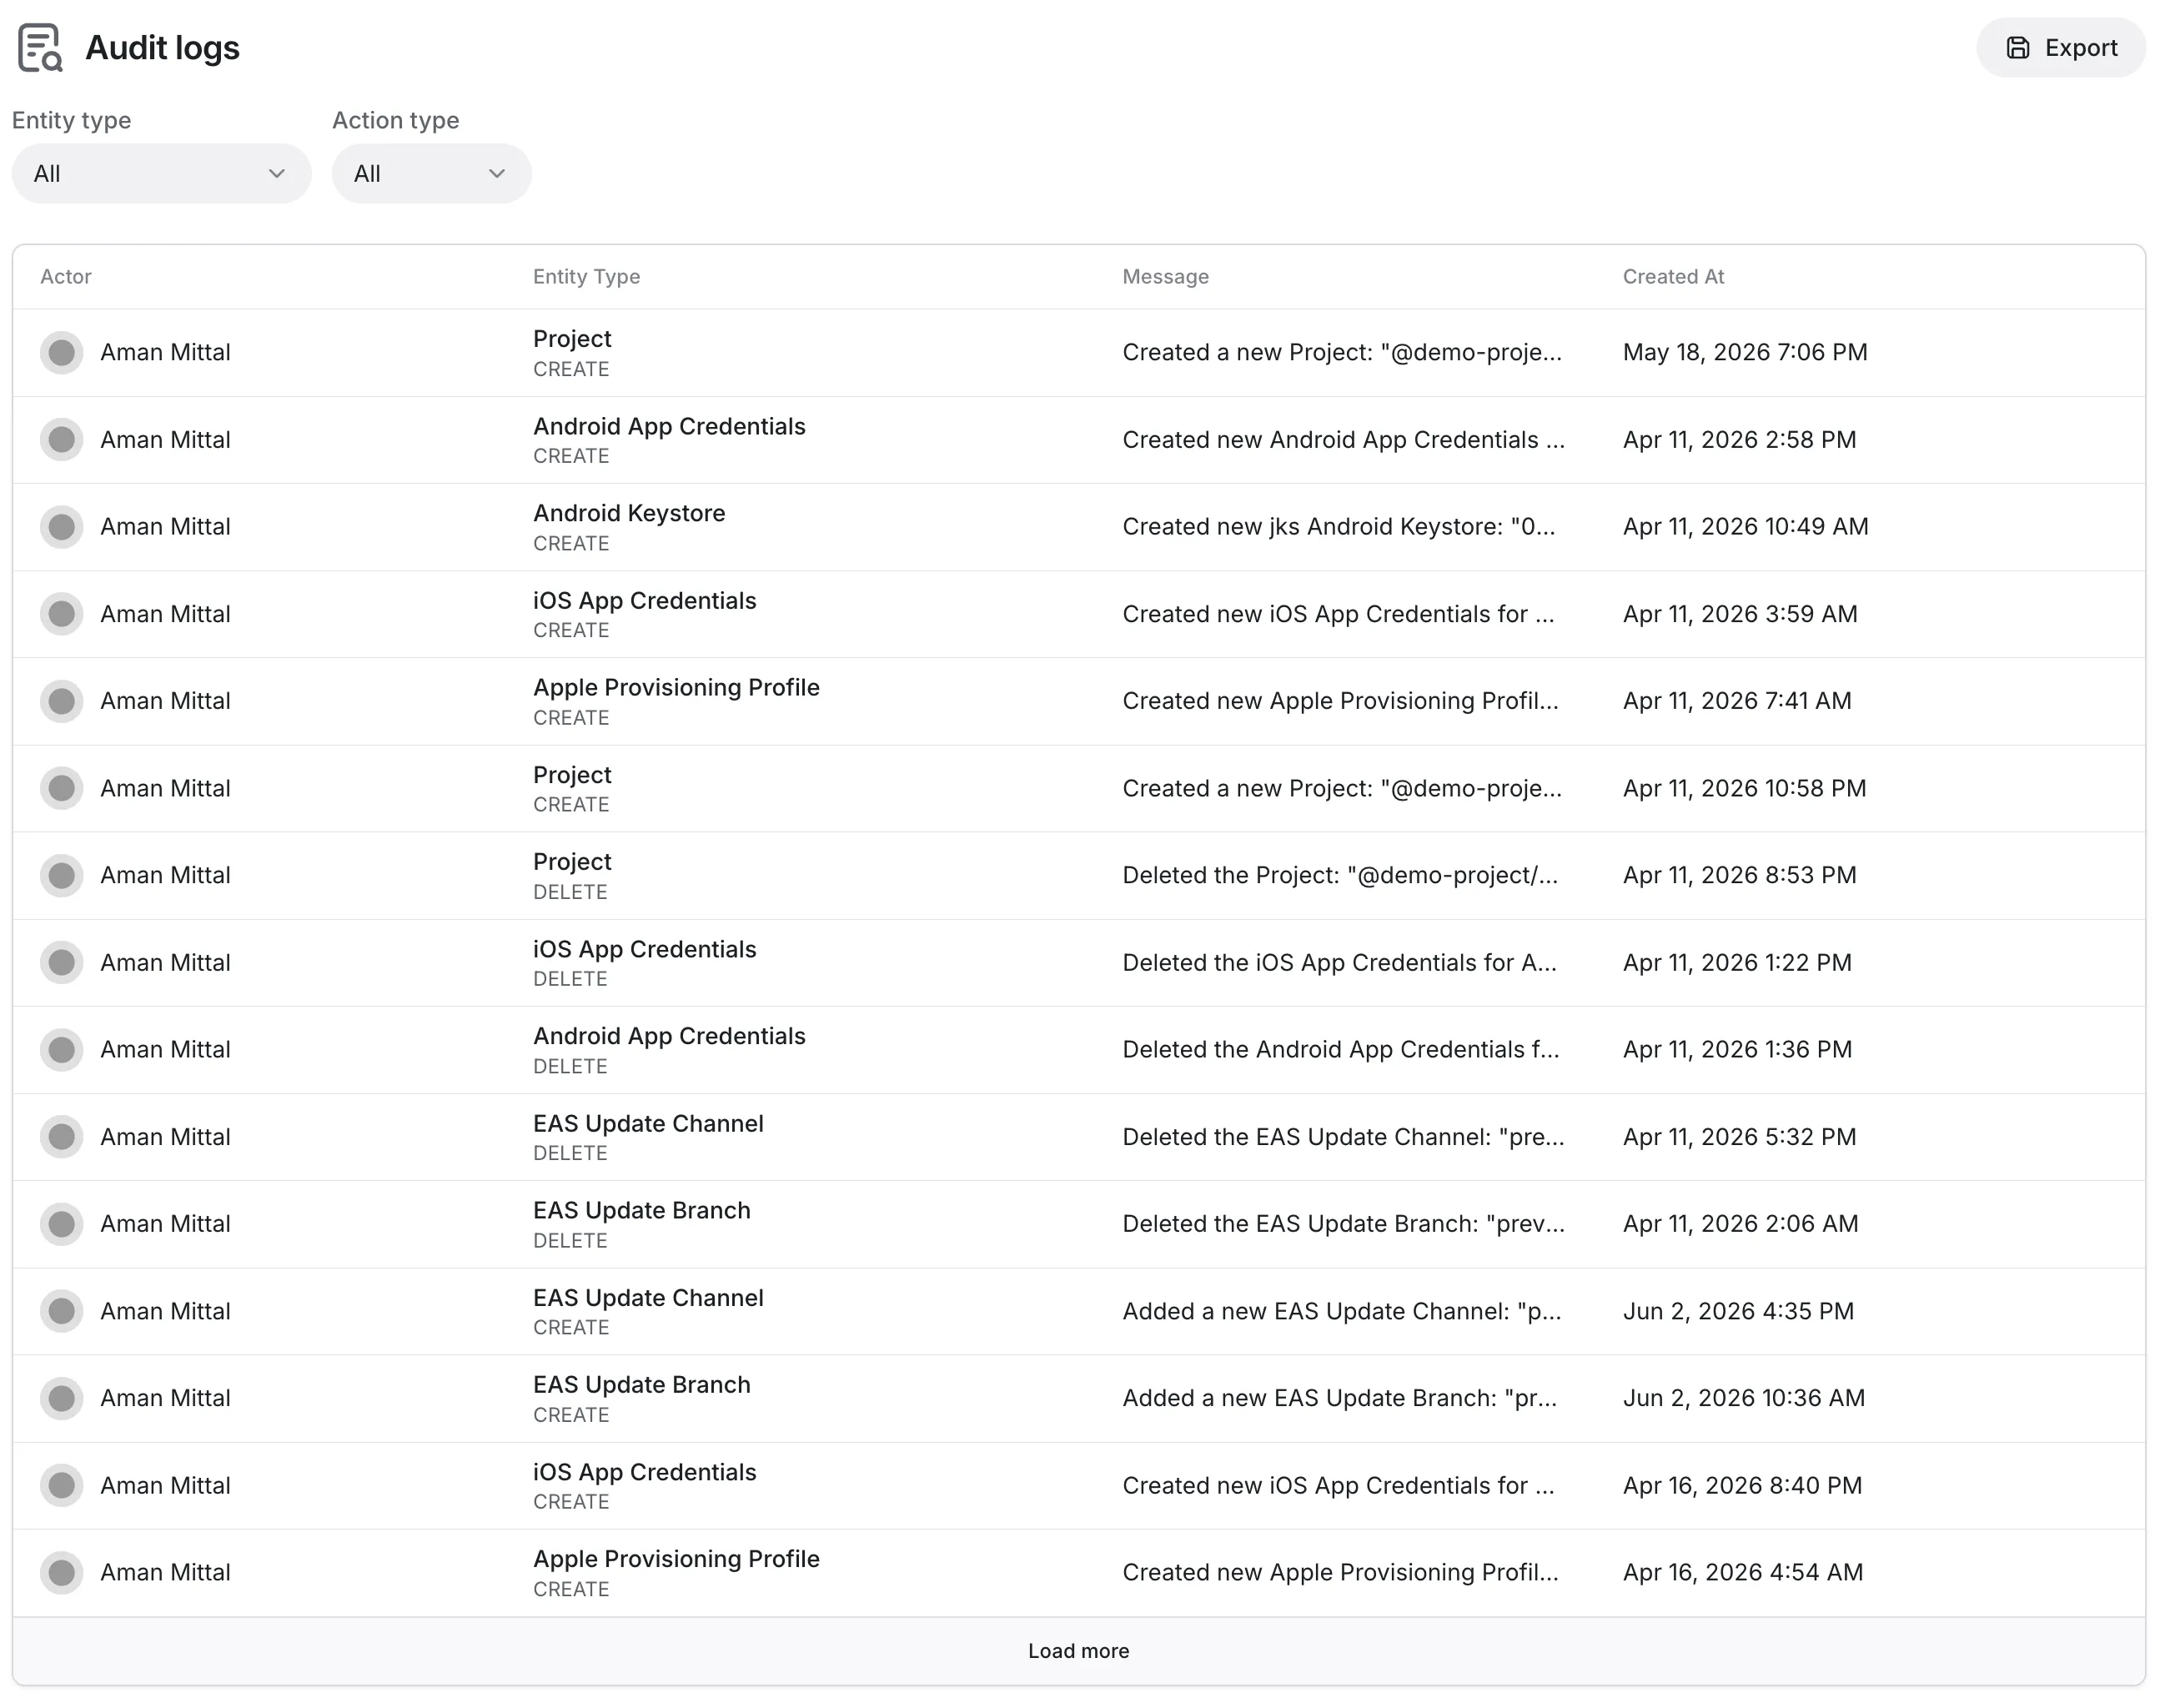
Task: Click the Created At column header
Action: tap(1674, 277)
